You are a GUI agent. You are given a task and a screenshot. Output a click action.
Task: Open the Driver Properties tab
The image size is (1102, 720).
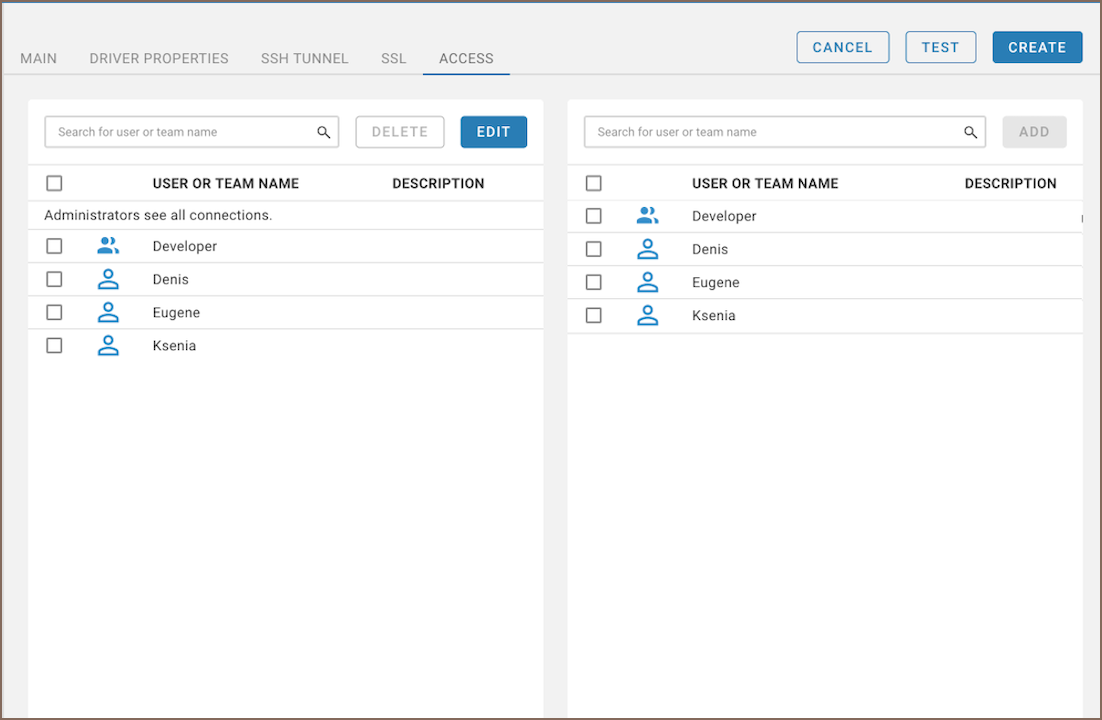click(x=159, y=59)
